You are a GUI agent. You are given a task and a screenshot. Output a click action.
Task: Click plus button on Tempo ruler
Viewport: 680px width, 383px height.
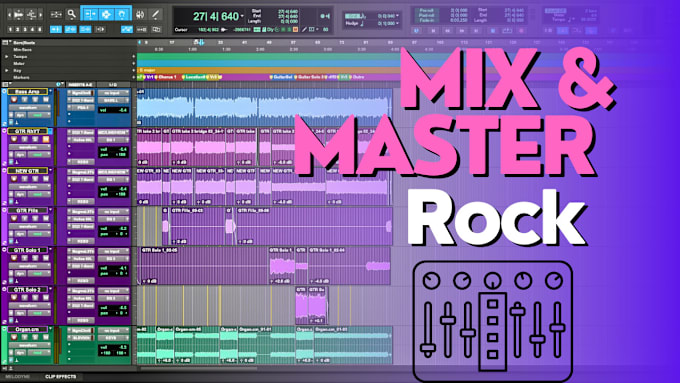pyautogui.click(x=134, y=56)
